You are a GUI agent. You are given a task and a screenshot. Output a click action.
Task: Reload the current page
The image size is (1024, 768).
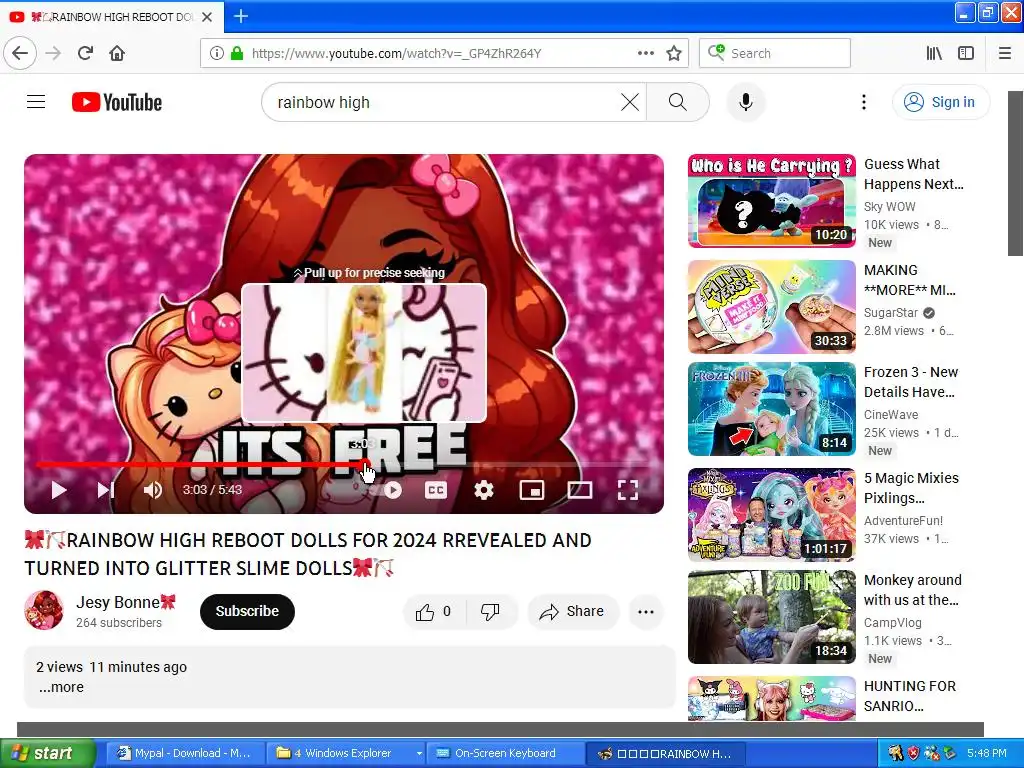click(85, 53)
